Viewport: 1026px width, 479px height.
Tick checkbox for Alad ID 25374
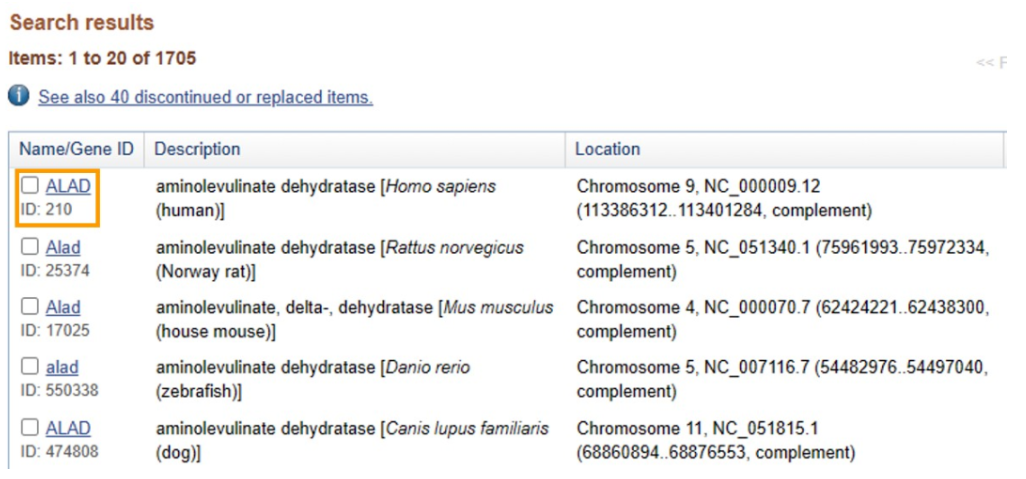[30, 247]
